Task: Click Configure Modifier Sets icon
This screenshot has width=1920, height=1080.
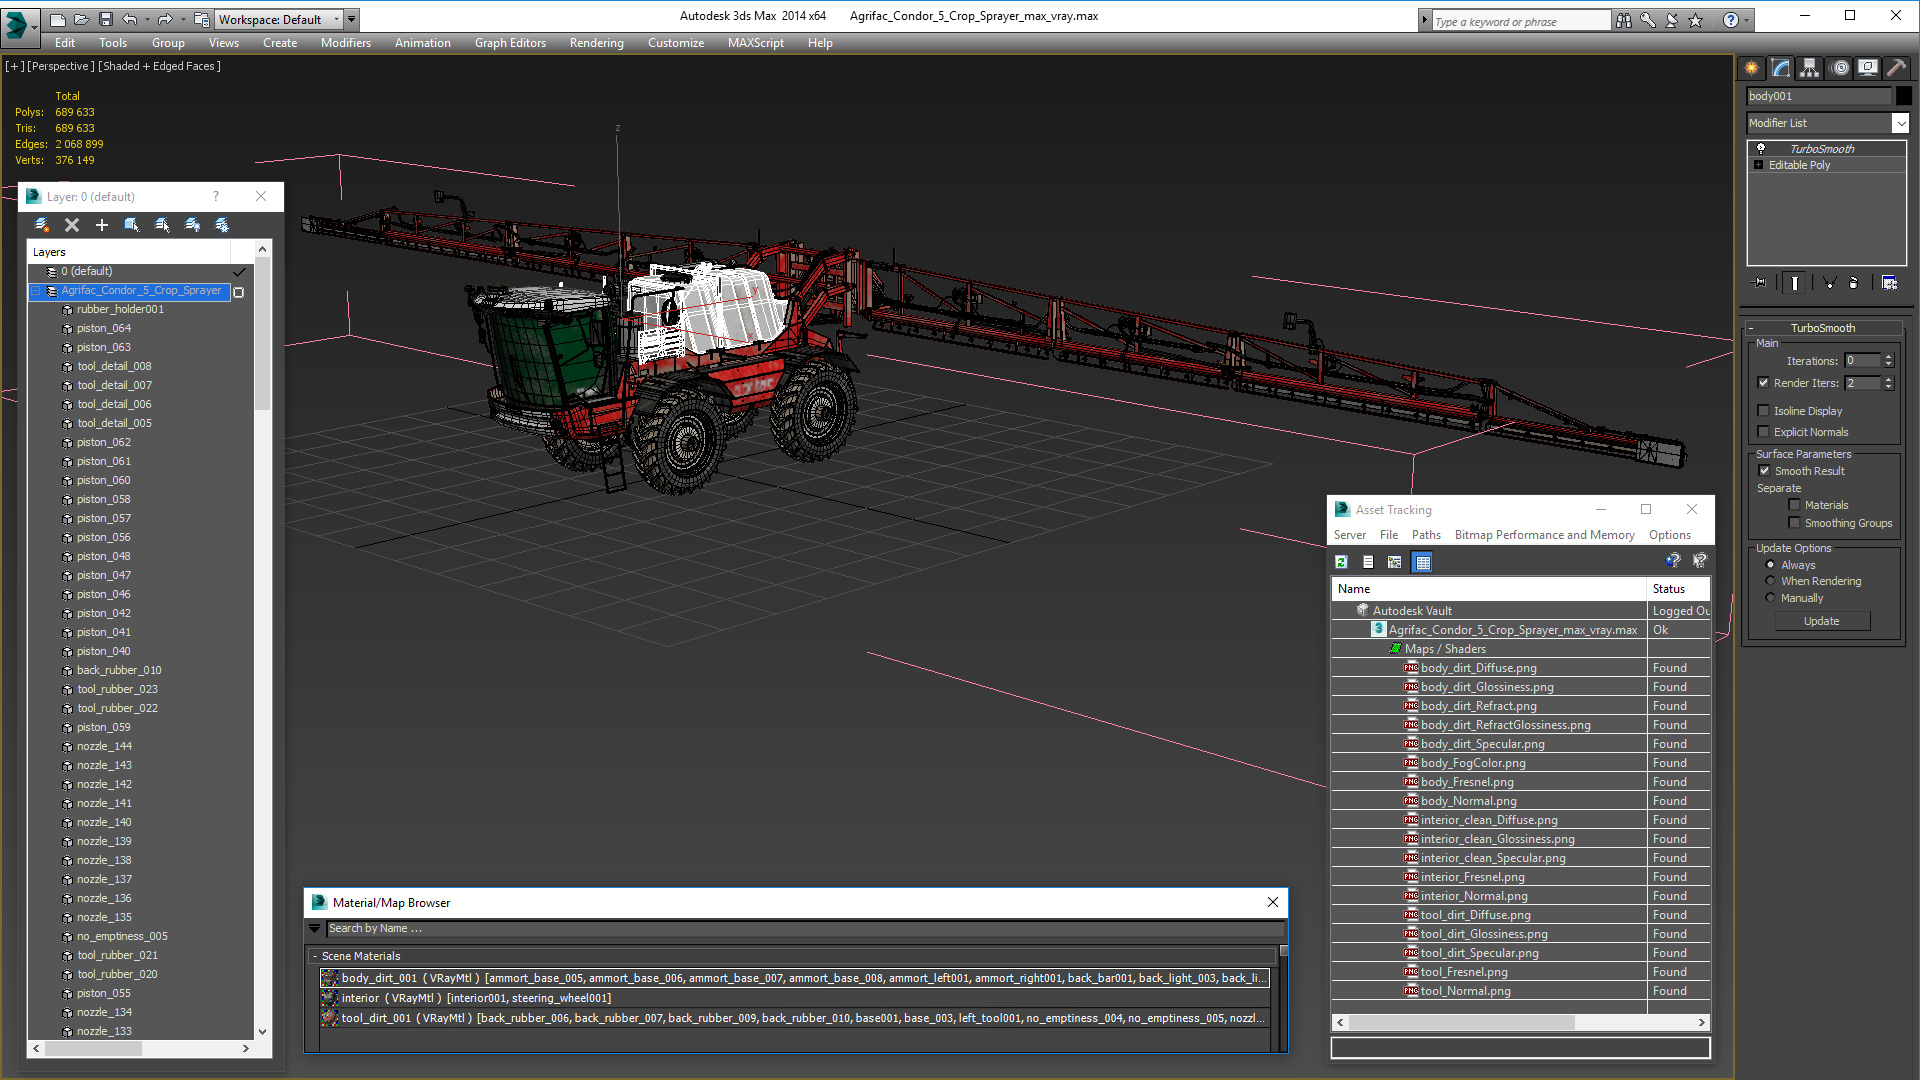Action: pos(1889,283)
